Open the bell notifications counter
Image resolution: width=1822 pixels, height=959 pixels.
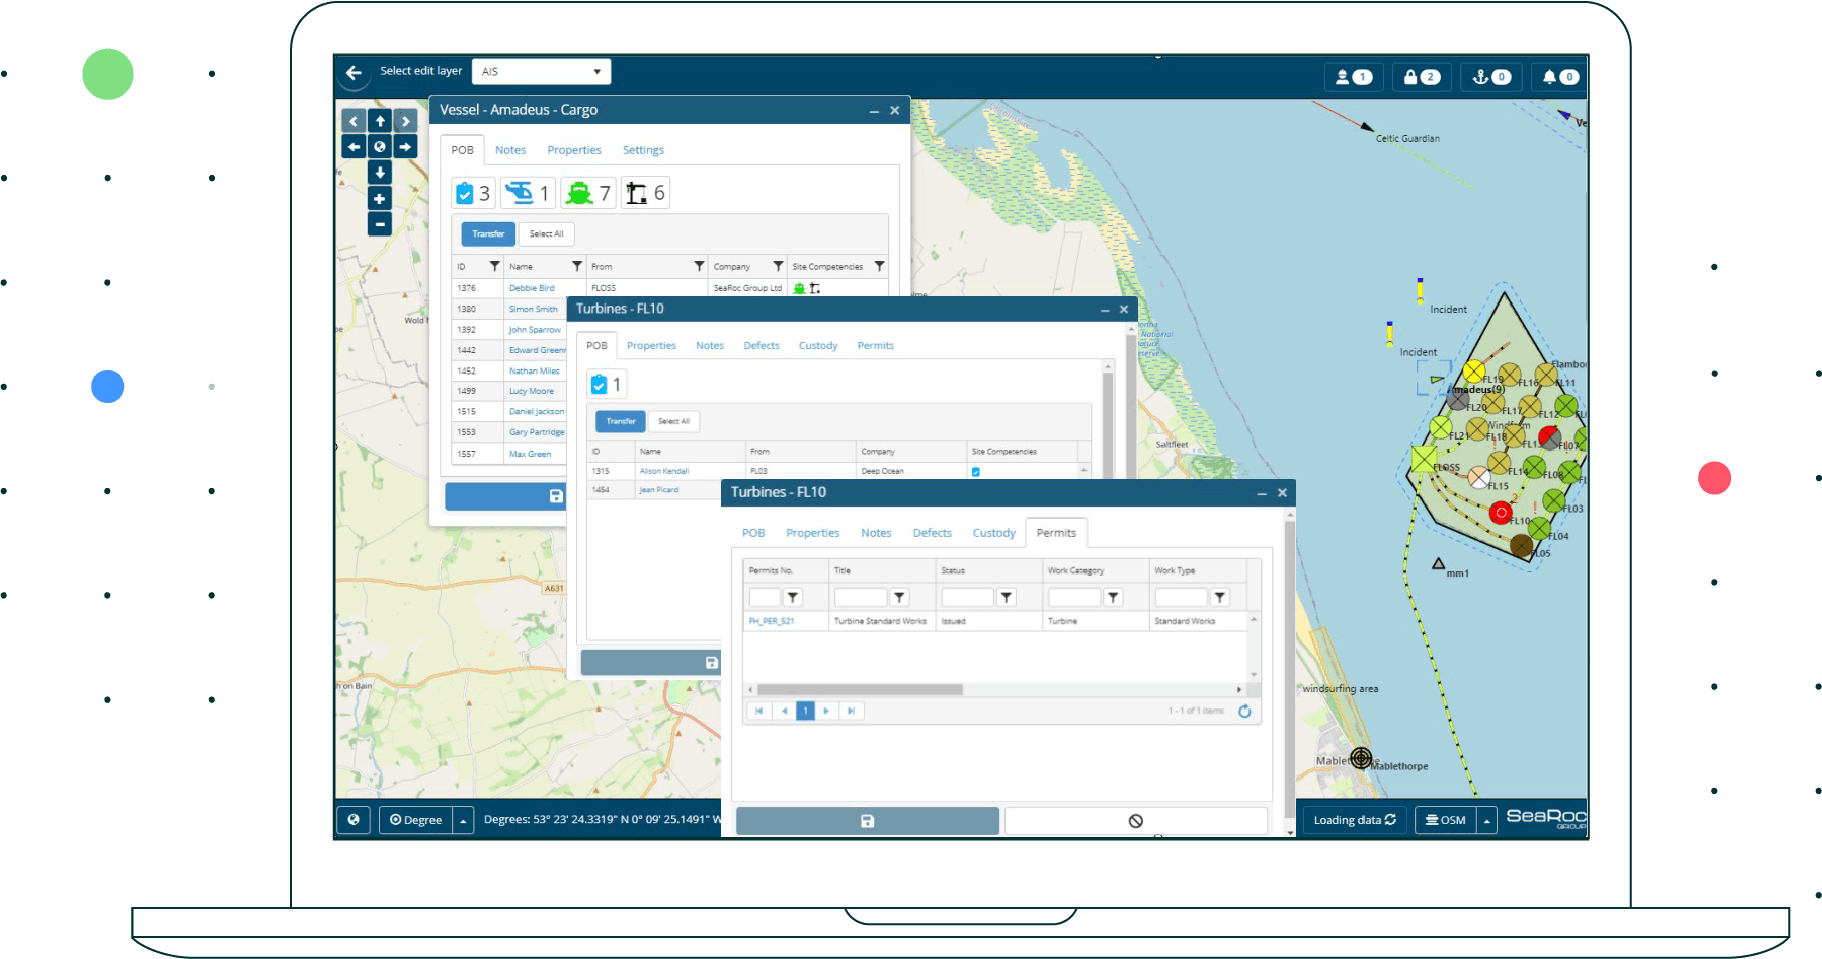pyautogui.click(x=1559, y=77)
